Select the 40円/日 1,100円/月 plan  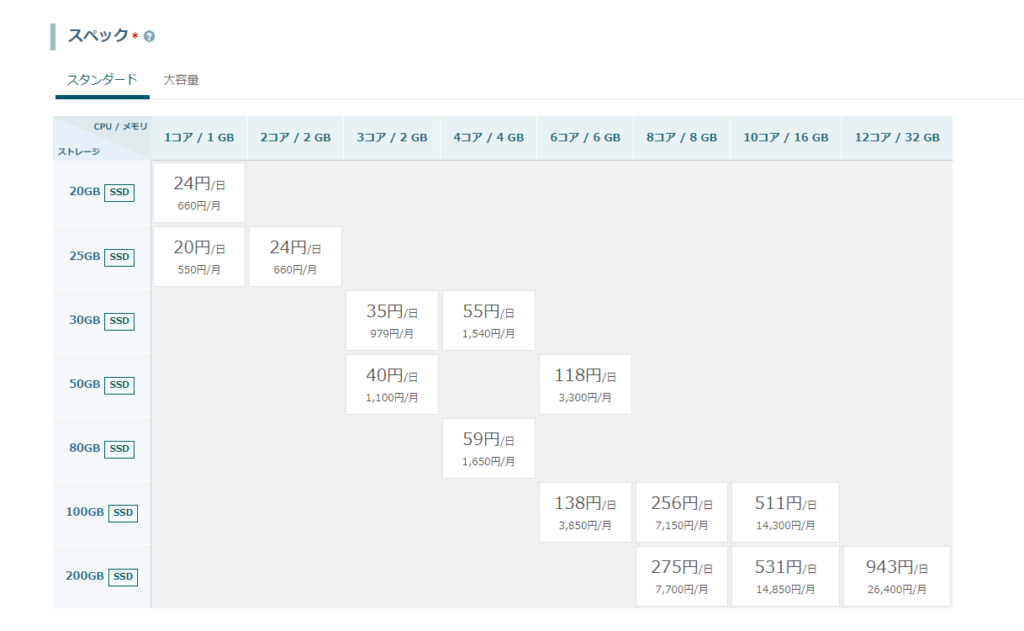(391, 385)
